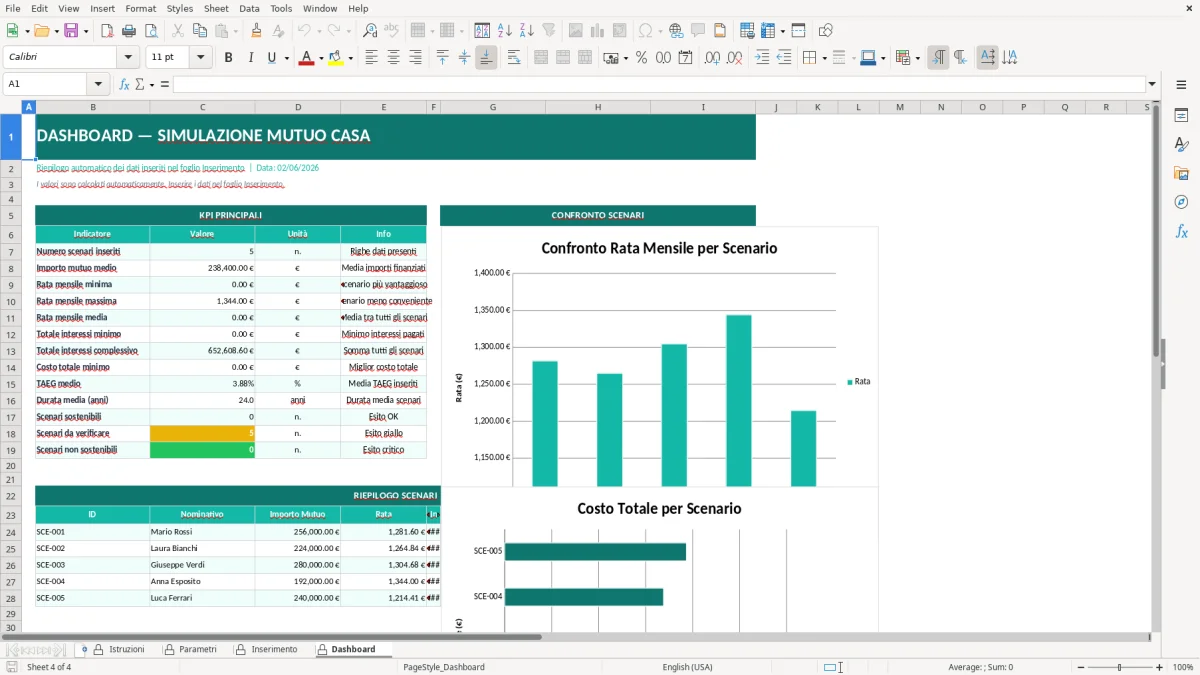Open the Data menu
1200x675 pixels.
(x=249, y=8)
